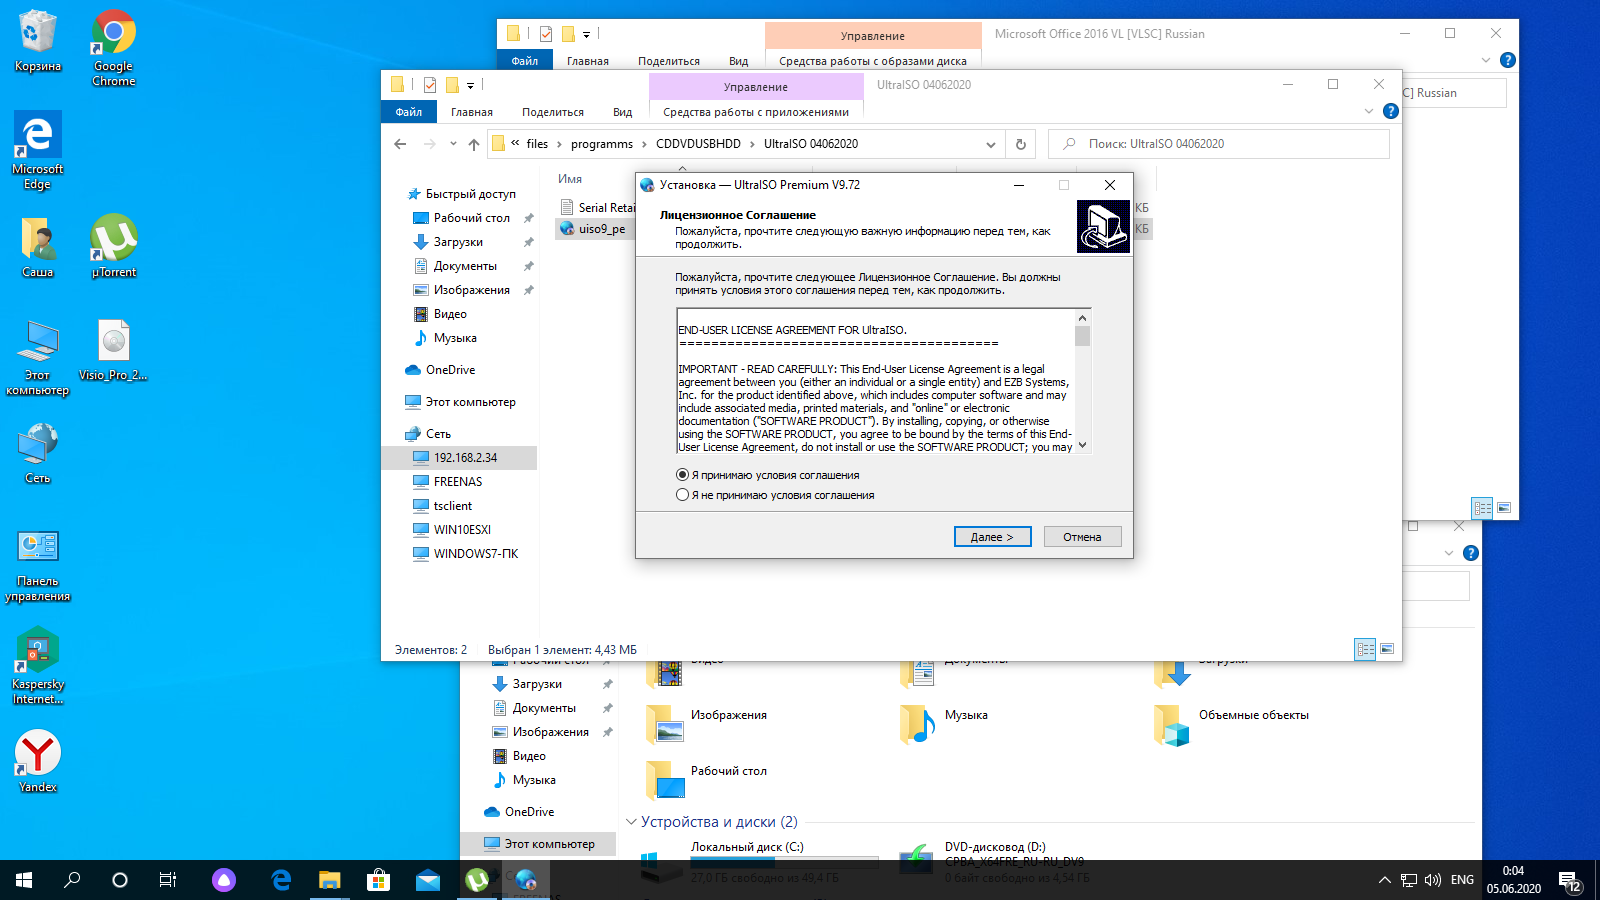Open Корзина on the desktop

point(38,42)
